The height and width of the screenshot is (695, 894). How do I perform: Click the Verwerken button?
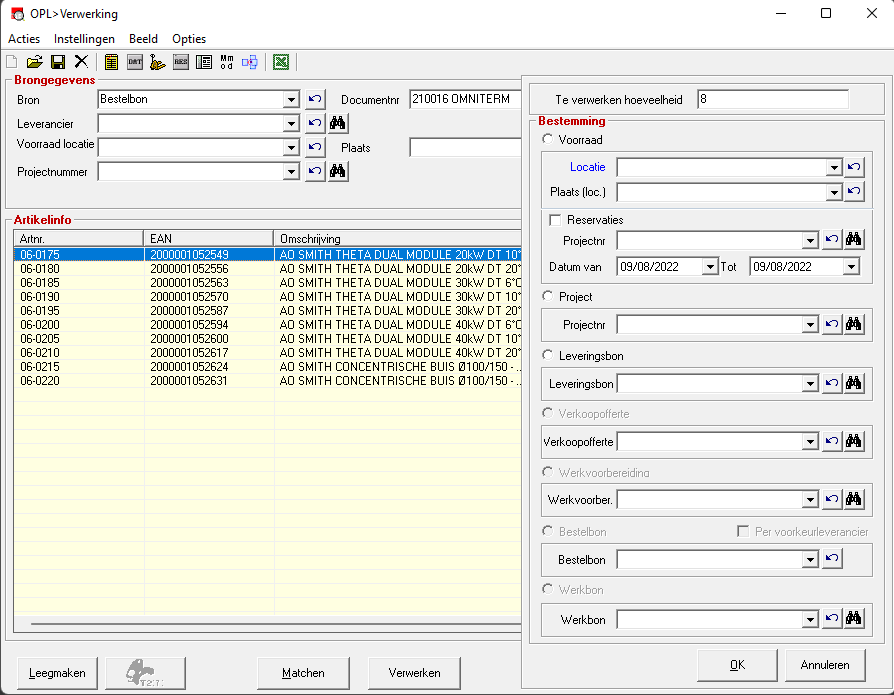(415, 673)
